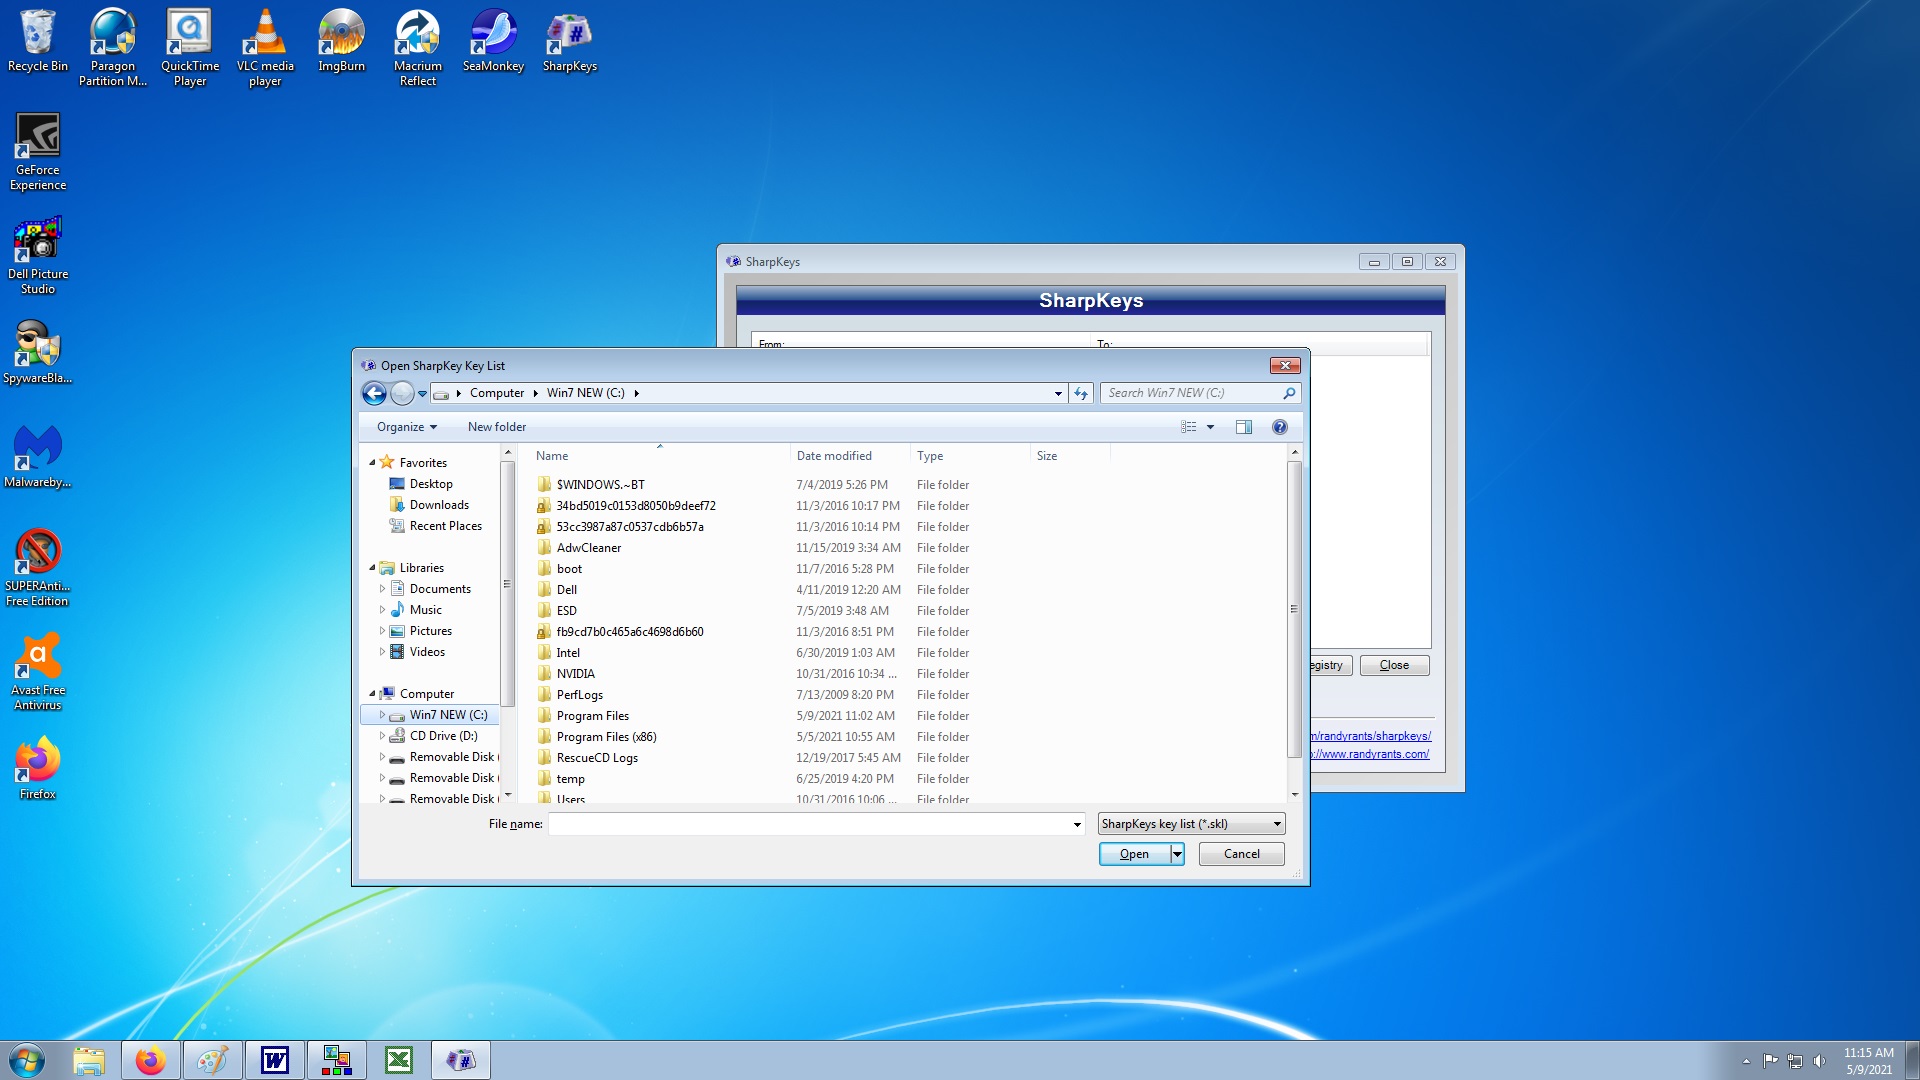Toggle the preview pane icon
The width and height of the screenshot is (1920, 1080).
1244,427
